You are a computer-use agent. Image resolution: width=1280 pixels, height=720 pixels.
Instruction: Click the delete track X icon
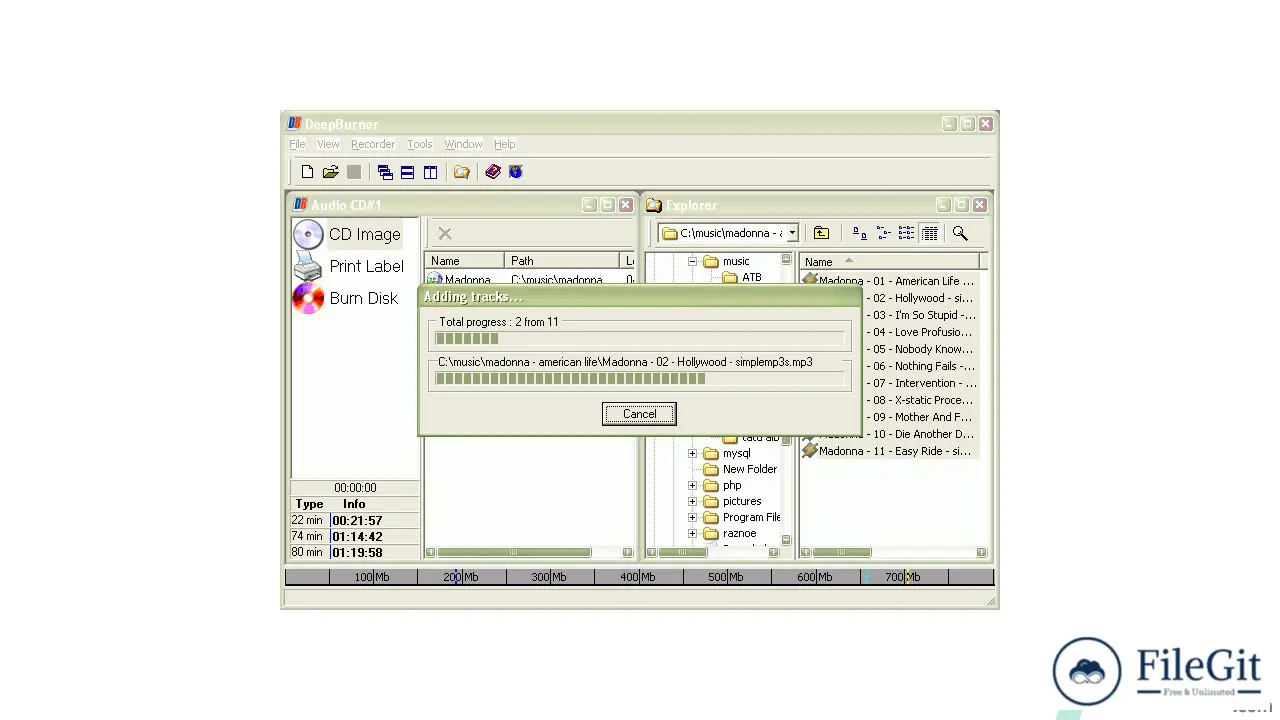coord(445,233)
